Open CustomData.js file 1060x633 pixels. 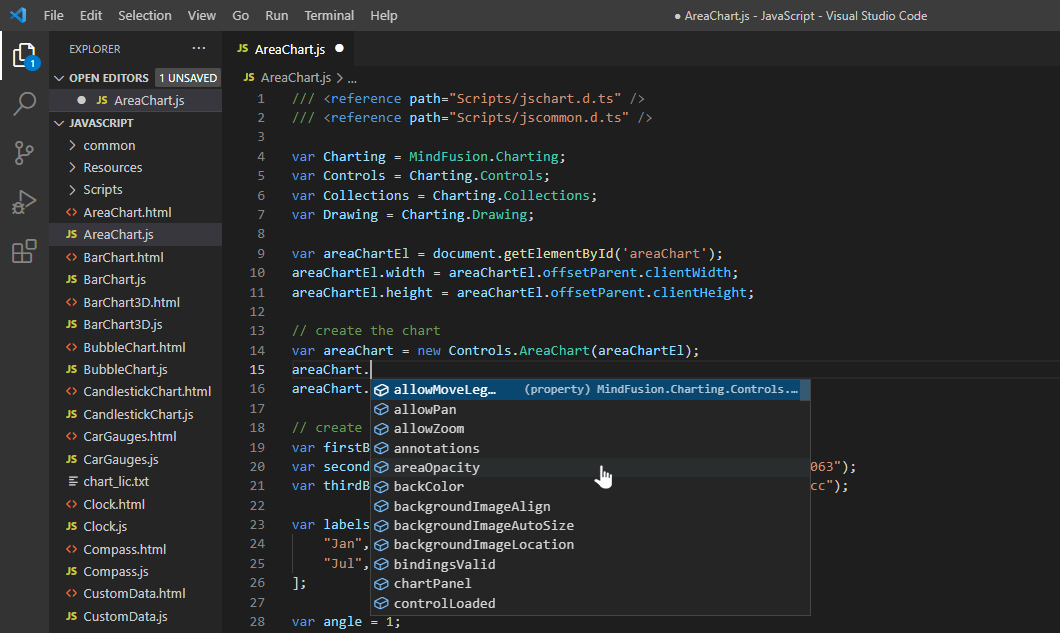[126, 616]
